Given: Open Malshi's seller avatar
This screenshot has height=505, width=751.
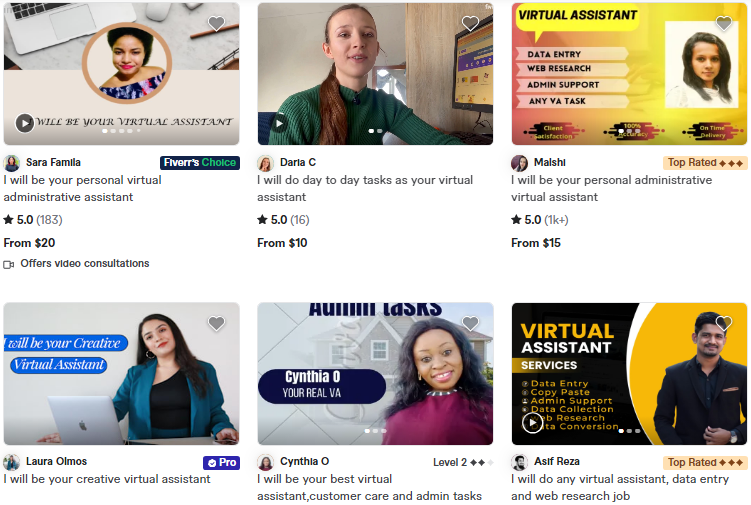Looking at the screenshot, I should [x=519, y=163].
